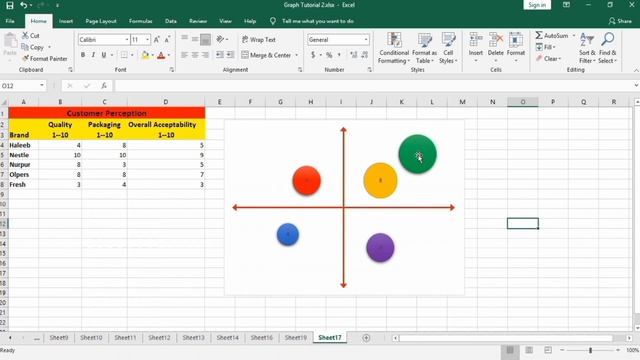Open the Insert ribbon tab
The image size is (640, 360).
[66, 21]
